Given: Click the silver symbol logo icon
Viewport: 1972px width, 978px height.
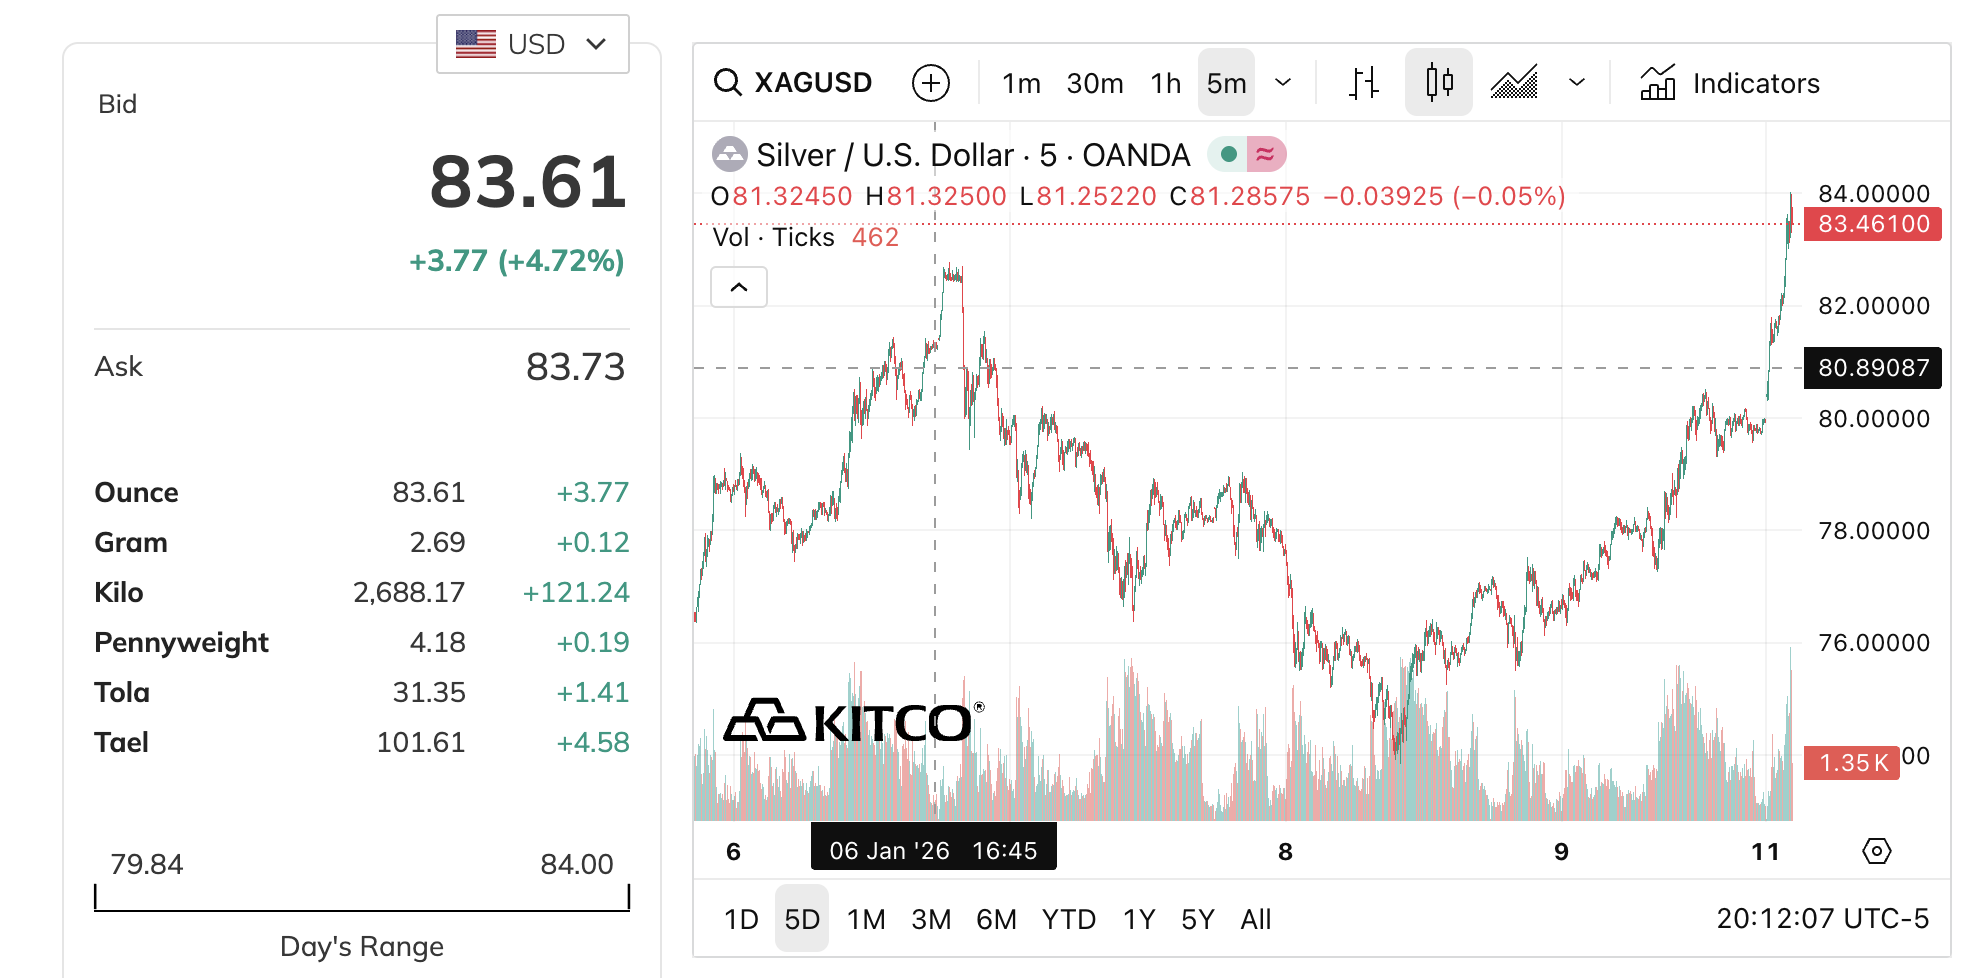Looking at the screenshot, I should 729,155.
